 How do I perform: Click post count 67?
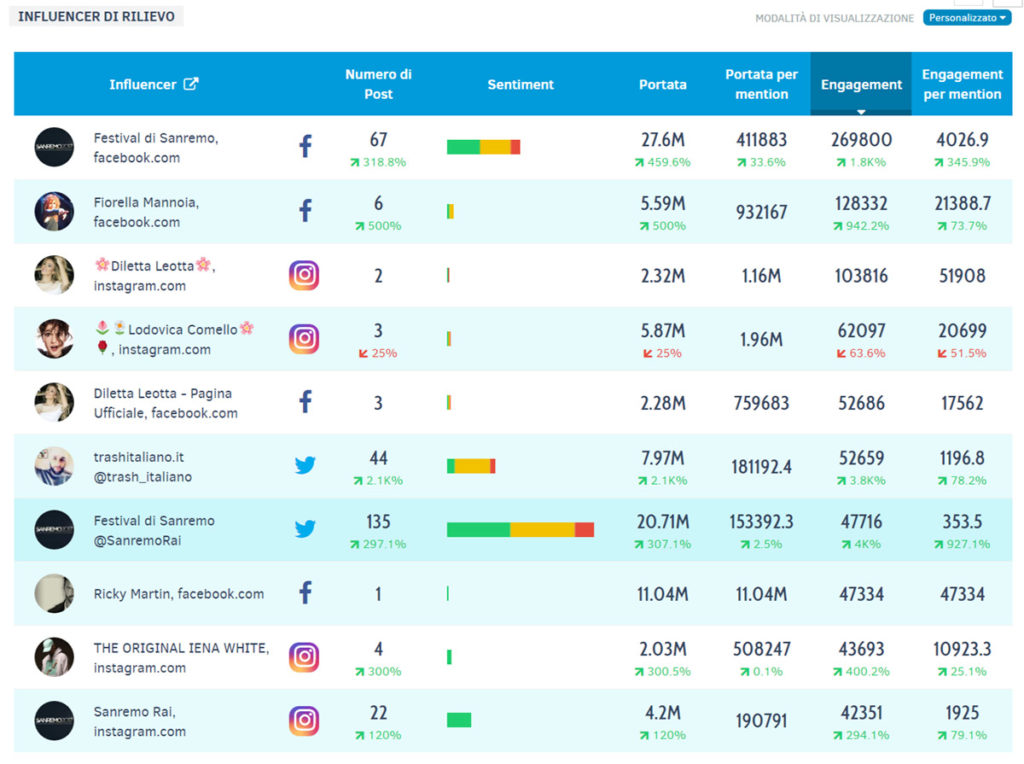[x=378, y=139]
